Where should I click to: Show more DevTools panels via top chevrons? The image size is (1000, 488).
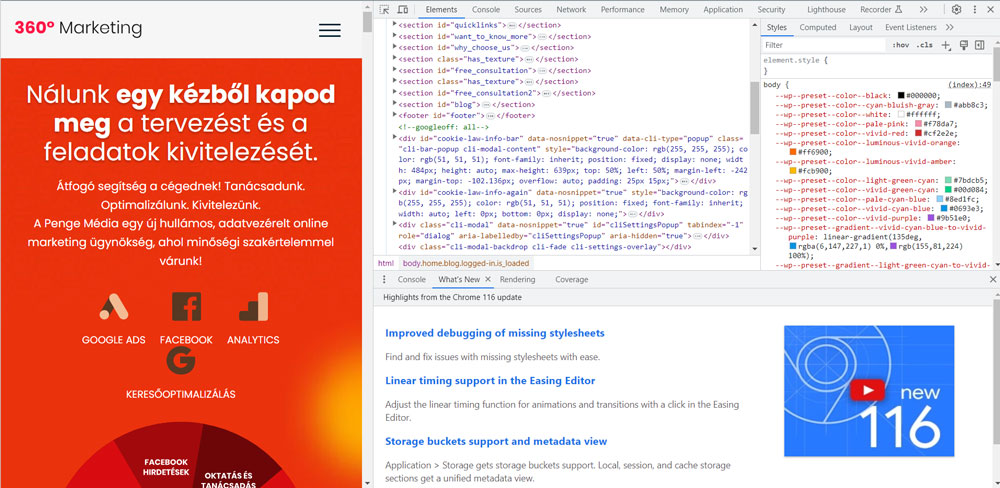[x=923, y=10]
